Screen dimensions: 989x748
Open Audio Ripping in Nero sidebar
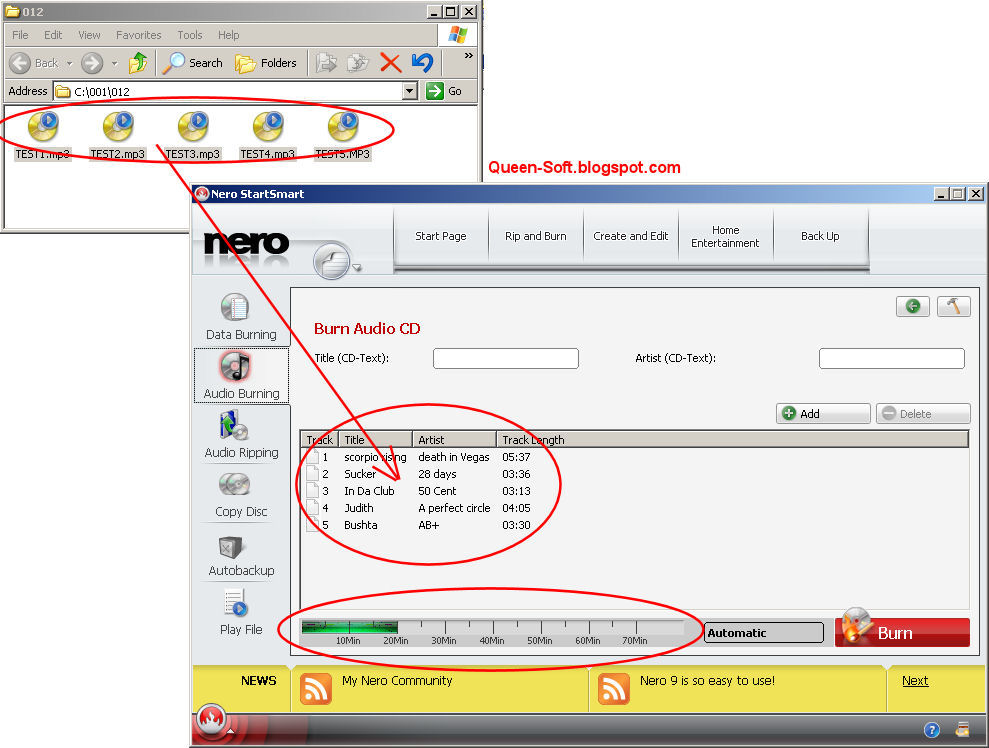(x=241, y=435)
